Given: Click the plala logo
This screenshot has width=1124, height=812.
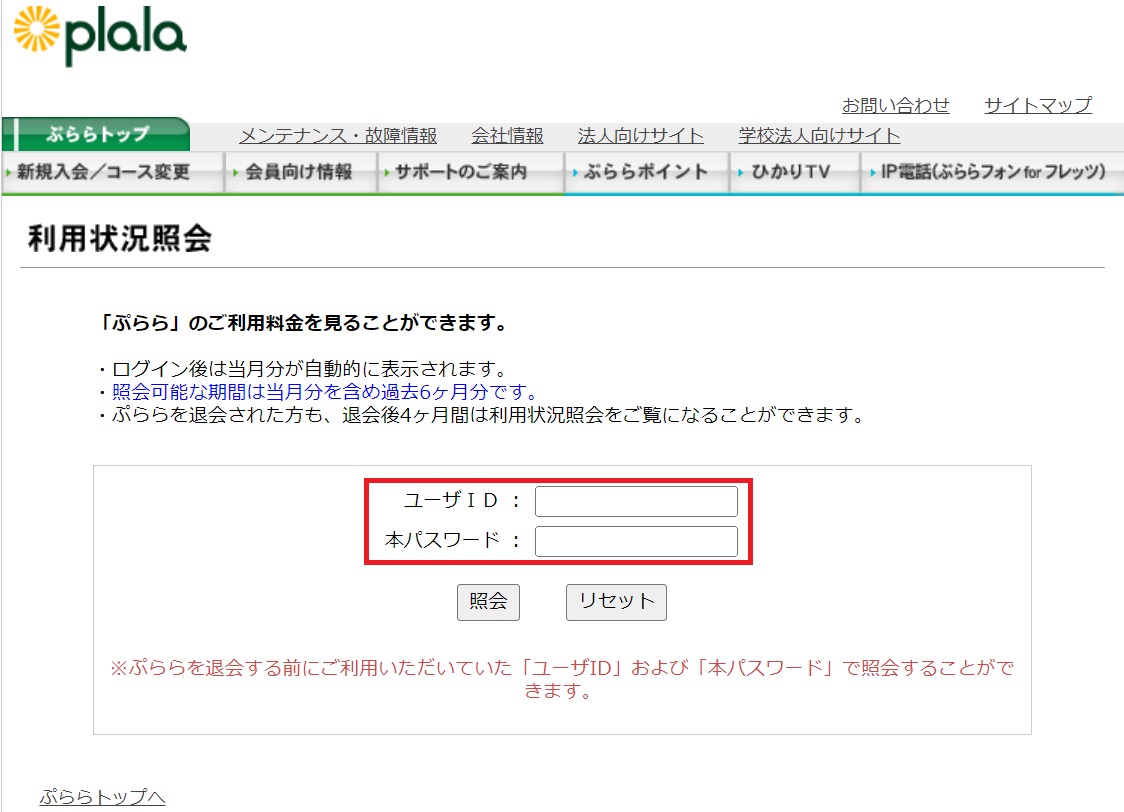Looking at the screenshot, I should [x=100, y=35].
